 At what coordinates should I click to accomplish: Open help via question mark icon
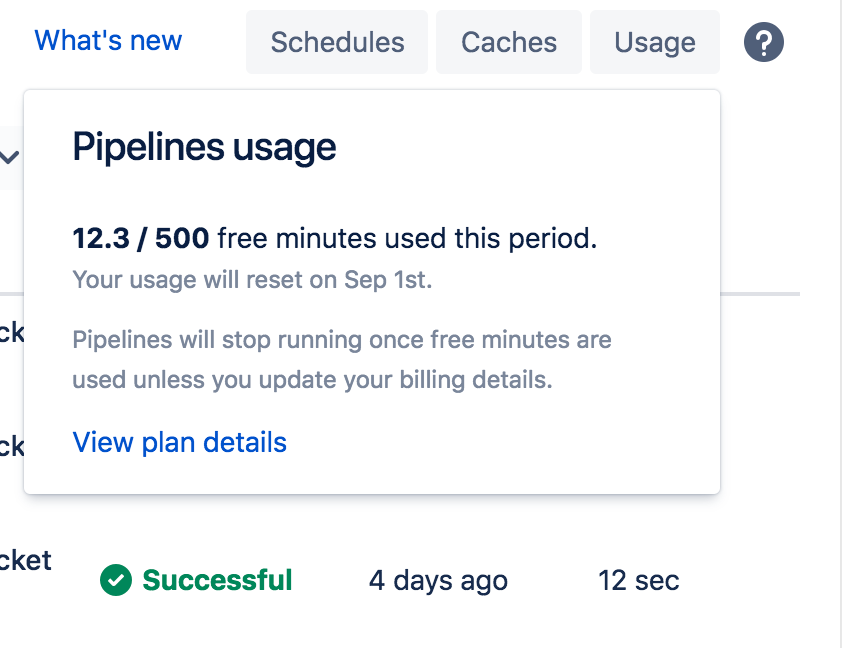tap(764, 42)
